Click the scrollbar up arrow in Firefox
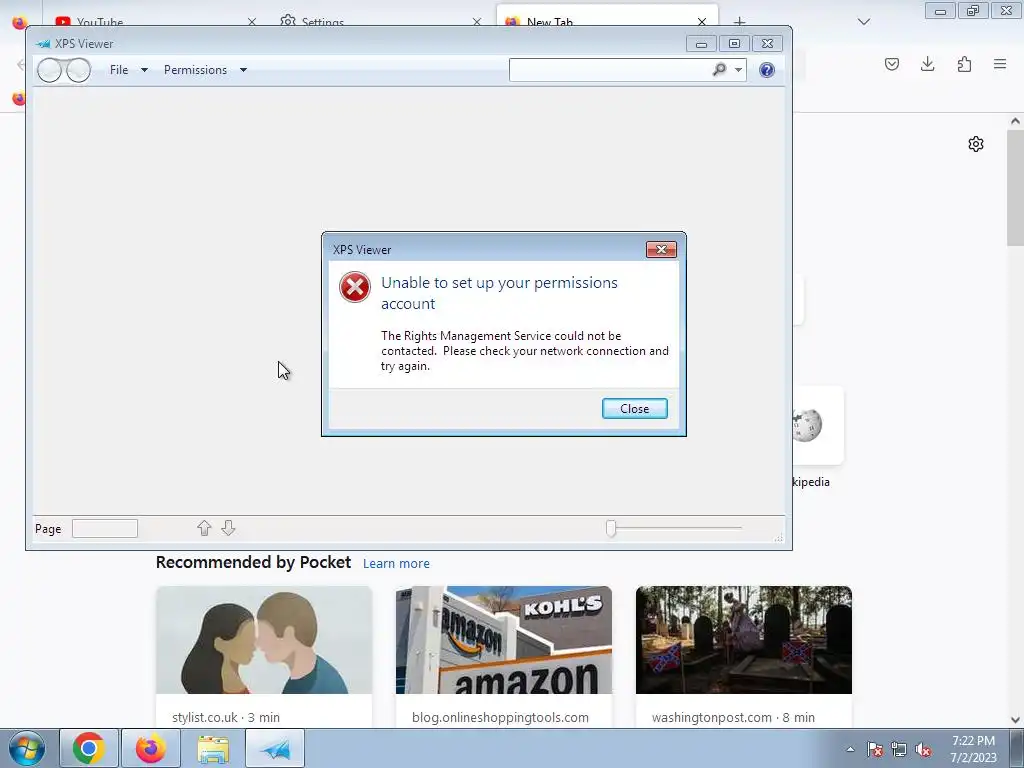The height and width of the screenshot is (768, 1024). tap(1015, 121)
